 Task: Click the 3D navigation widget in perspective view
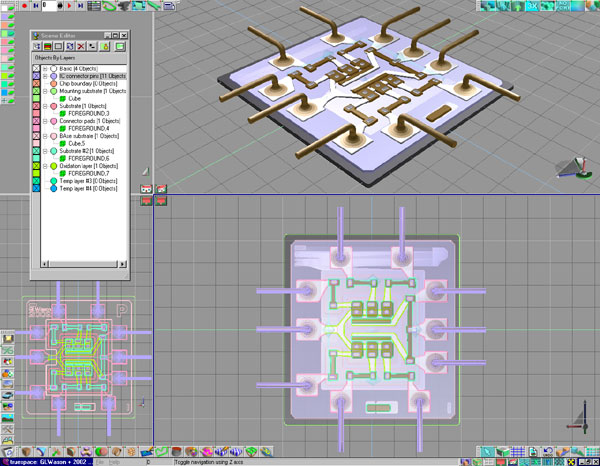coord(578,169)
